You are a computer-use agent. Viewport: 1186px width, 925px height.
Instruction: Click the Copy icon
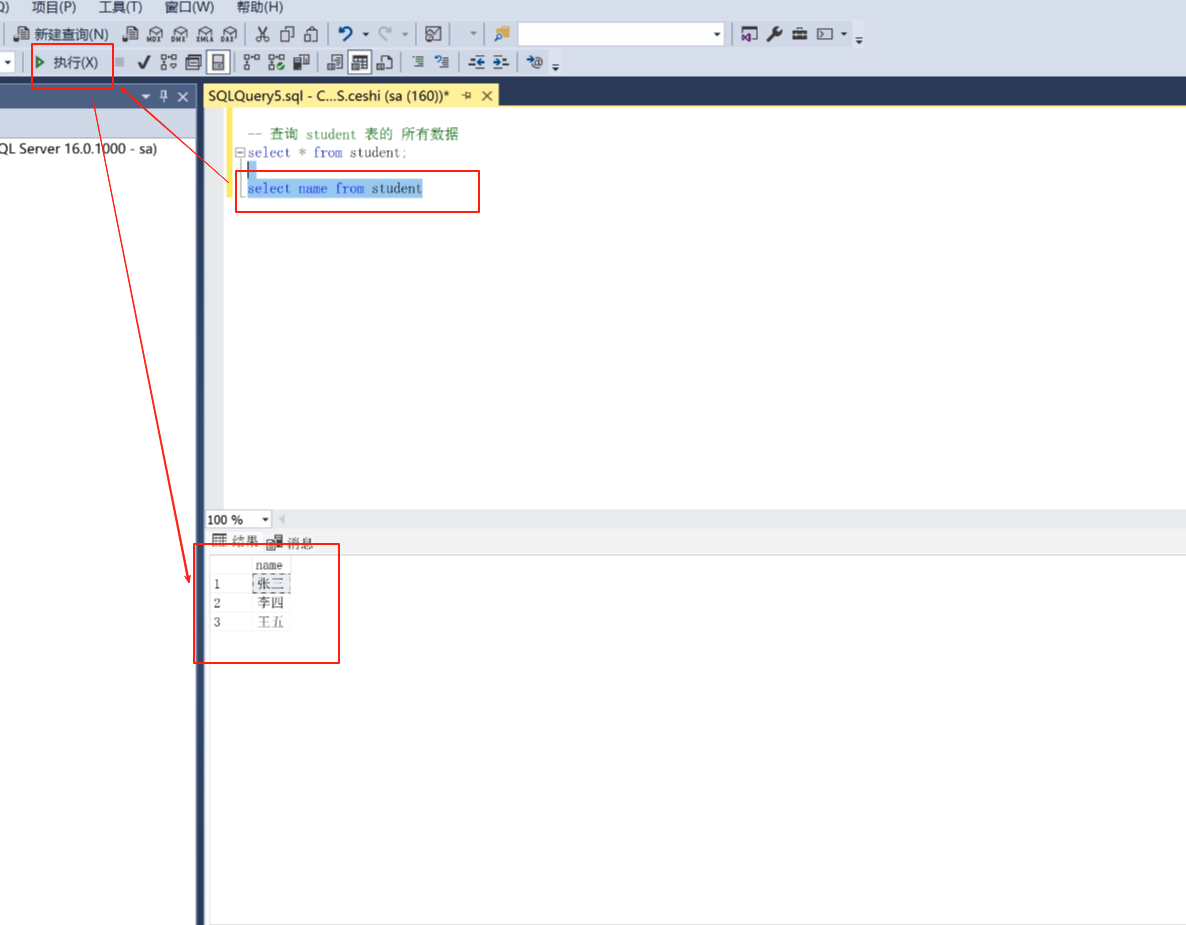click(x=287, y=34)
